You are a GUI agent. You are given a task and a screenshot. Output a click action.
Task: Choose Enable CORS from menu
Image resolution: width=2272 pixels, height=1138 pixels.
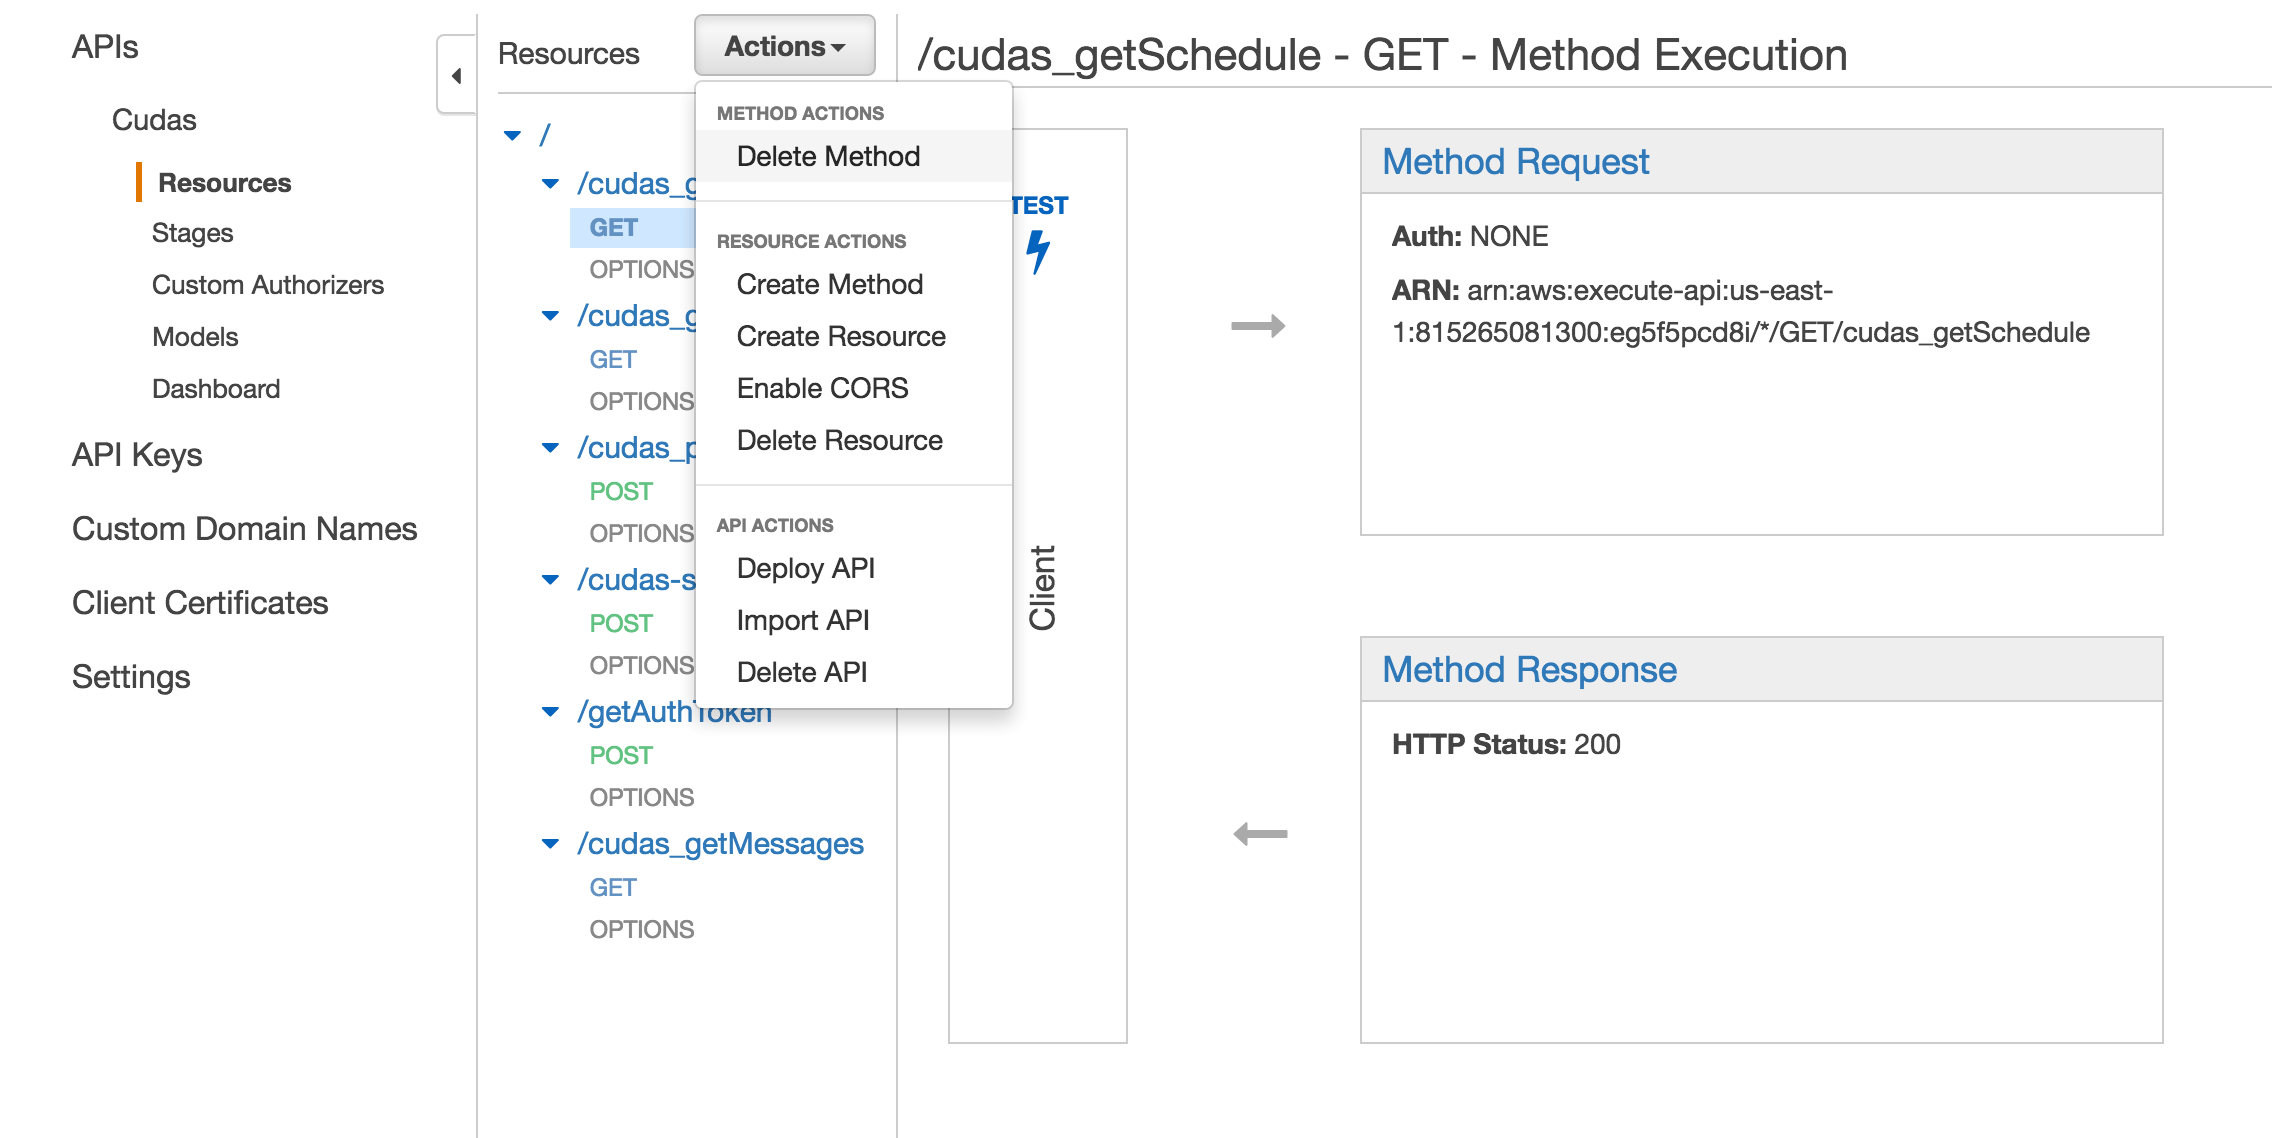(x=822, y=388)
